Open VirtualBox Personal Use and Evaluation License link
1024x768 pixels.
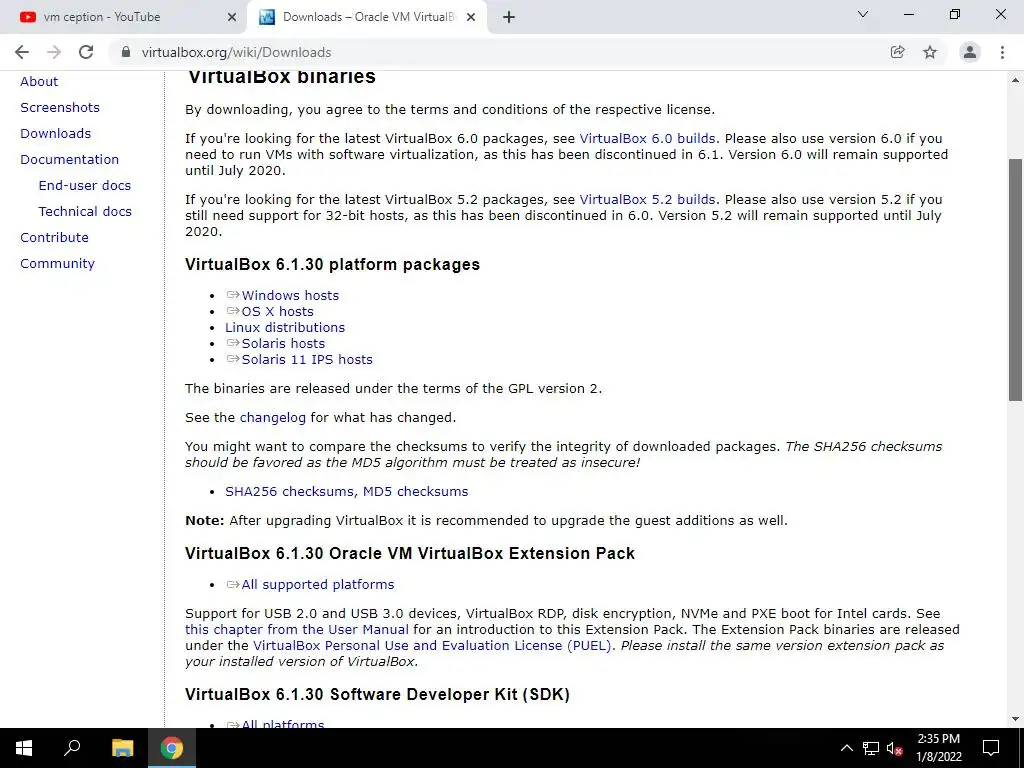[432, 645]
